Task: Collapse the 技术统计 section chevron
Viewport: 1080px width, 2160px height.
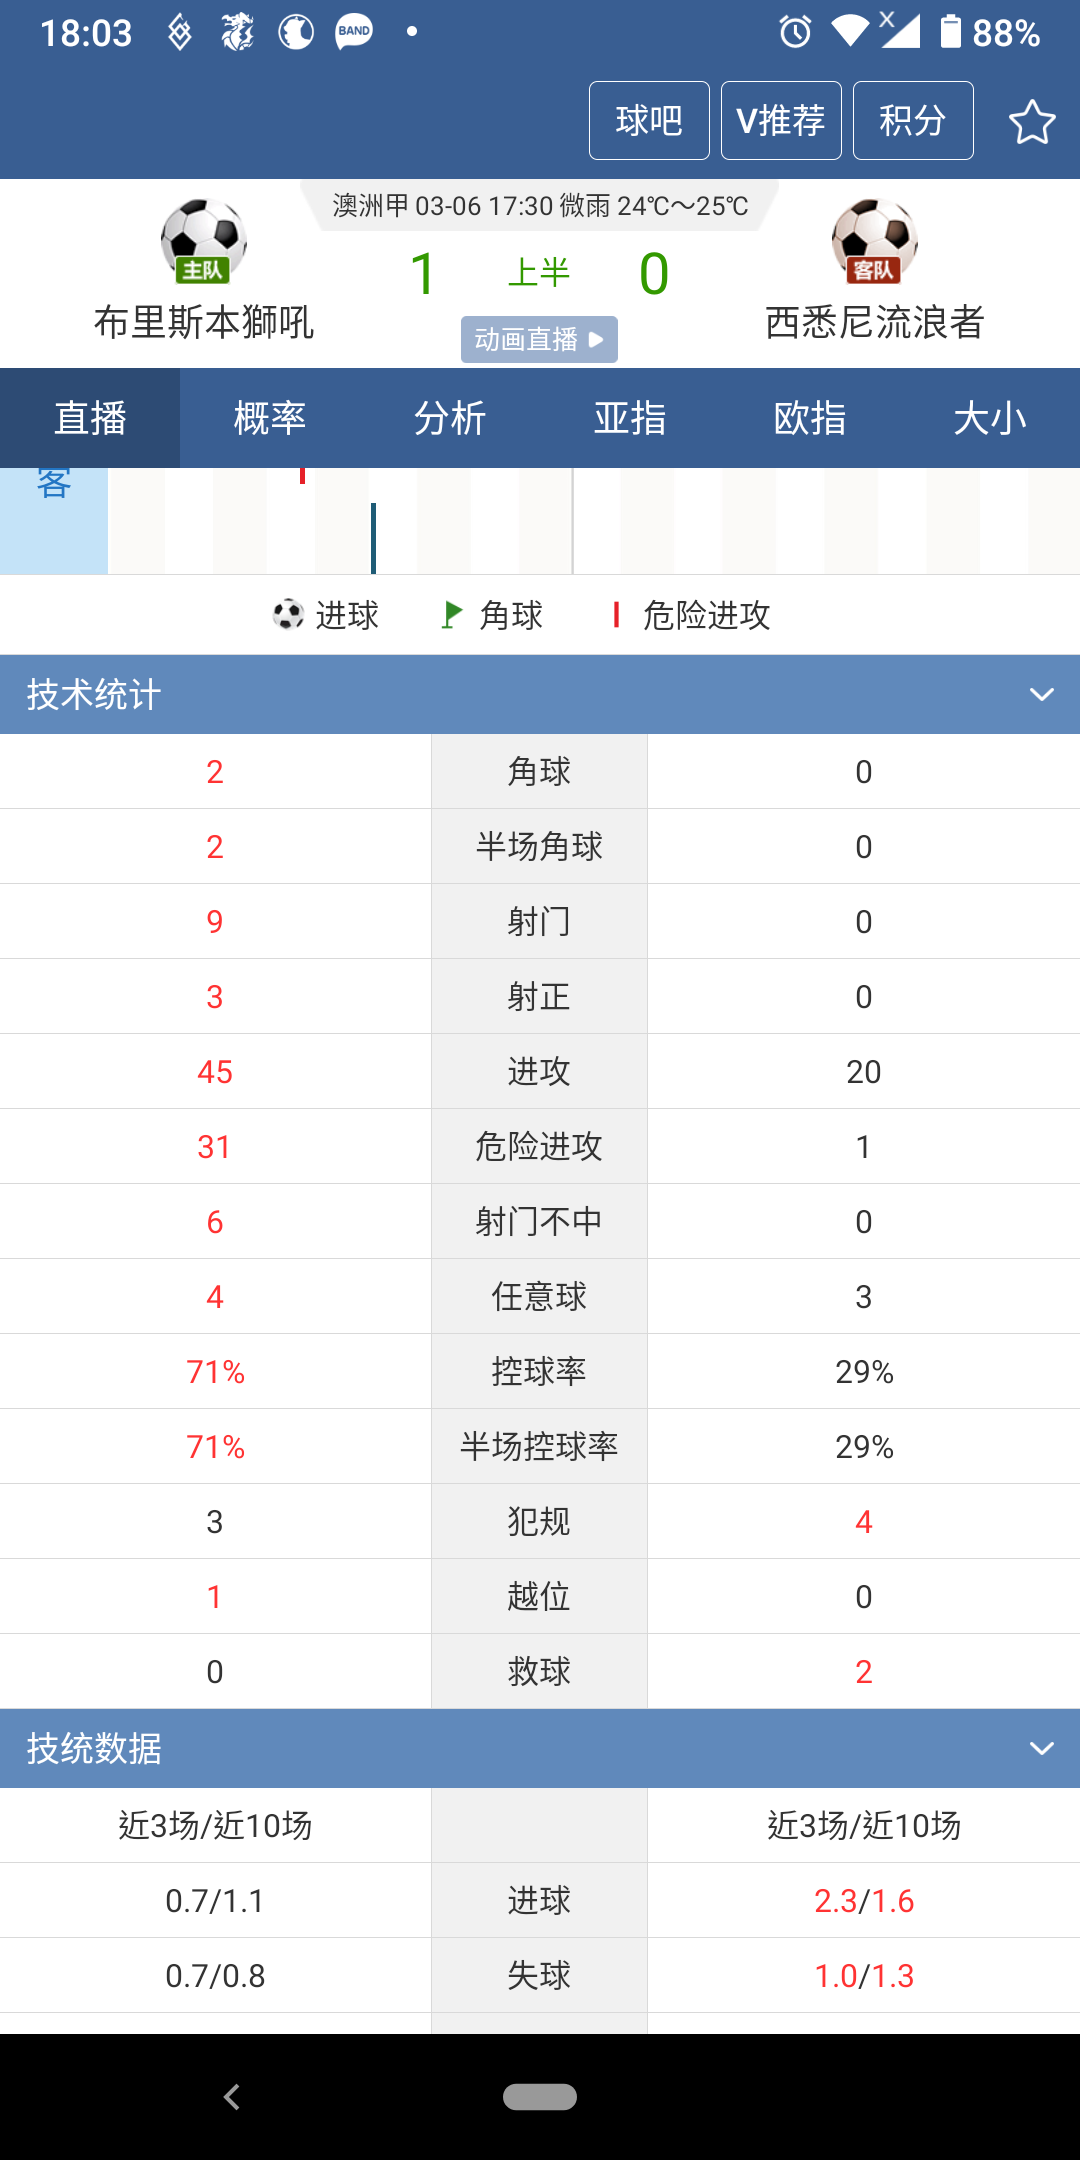Action: coord(1042,694)
